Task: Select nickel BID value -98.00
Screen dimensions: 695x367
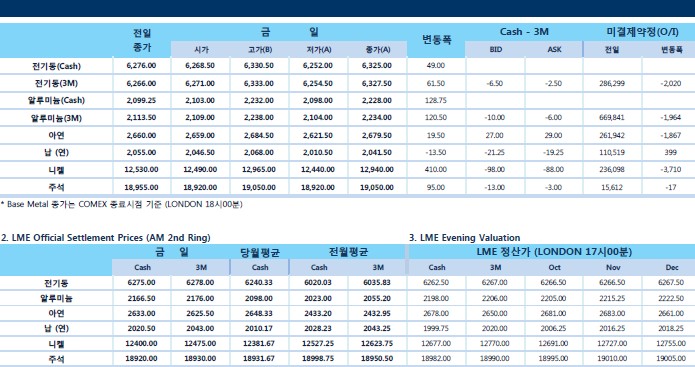Action: coord(494,169)
